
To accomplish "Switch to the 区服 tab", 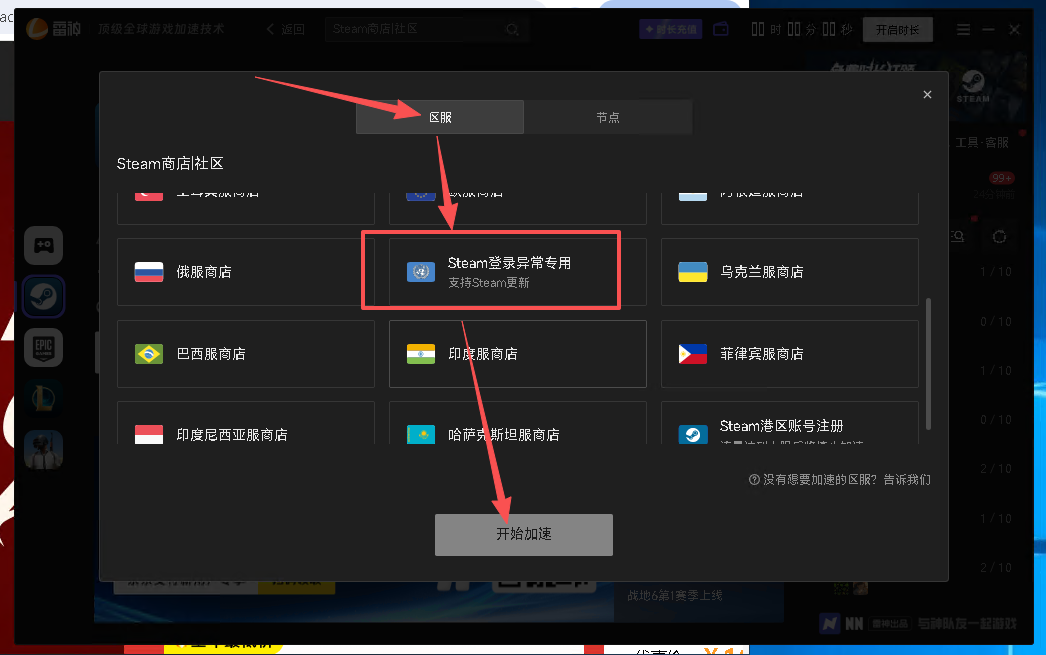I will (x=440, y=117).
